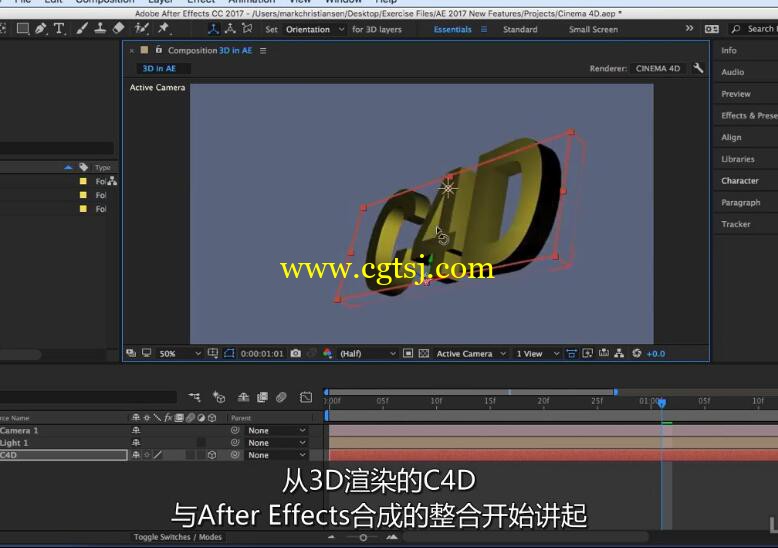Screen dimensions: 778x548
Task: Open Parent dropdown for Camera 1
Action: 276,430
